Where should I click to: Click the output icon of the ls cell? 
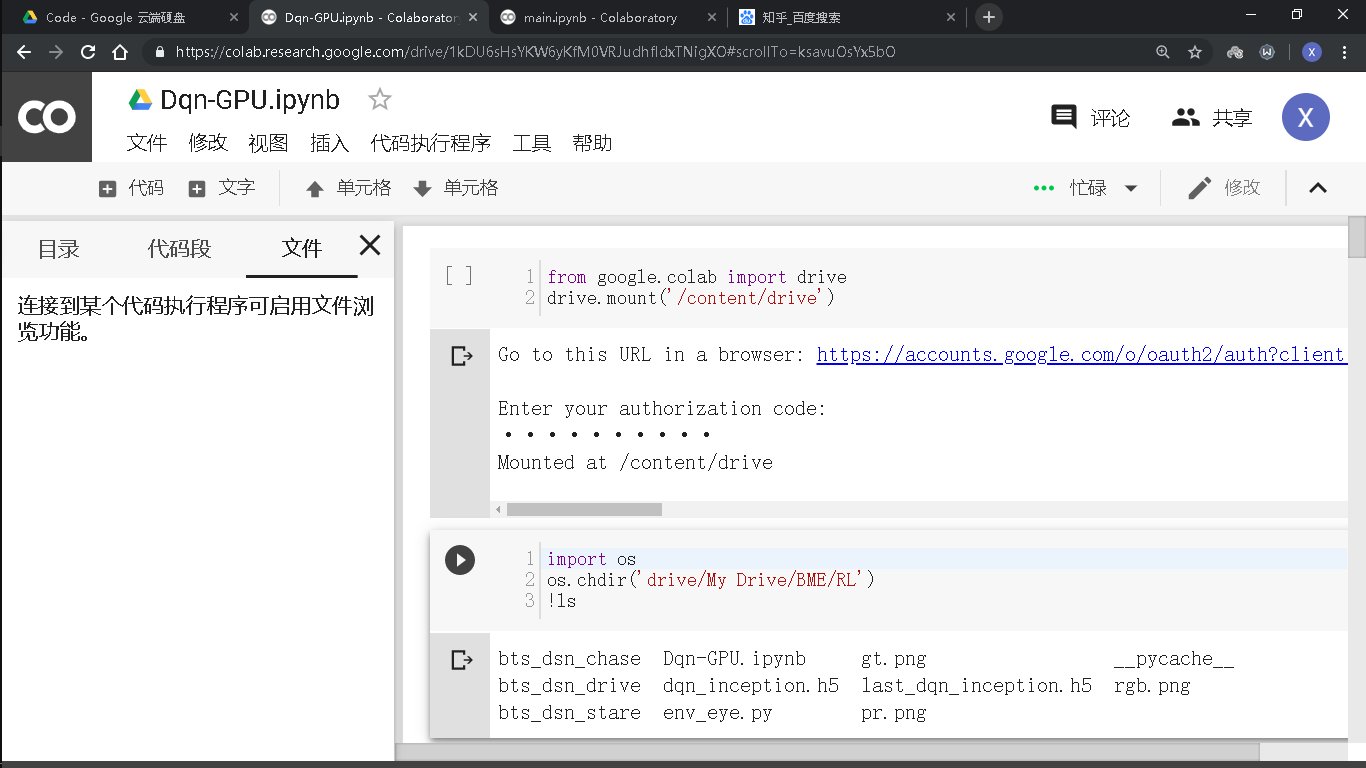tap(461, 660)
